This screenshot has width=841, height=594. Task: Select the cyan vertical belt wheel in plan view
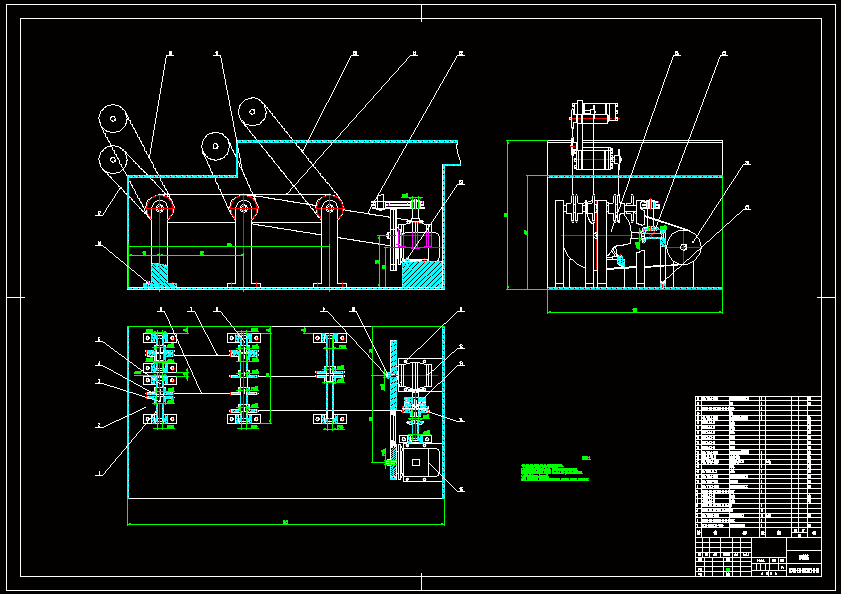click(x=394, y=410)
